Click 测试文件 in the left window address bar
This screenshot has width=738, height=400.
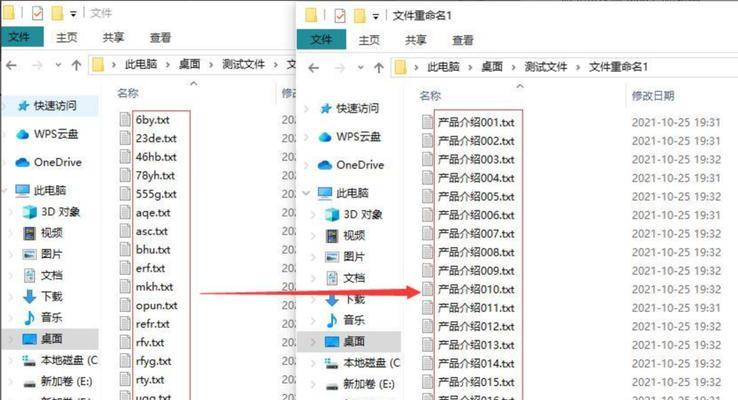click(x=244, y=64)
